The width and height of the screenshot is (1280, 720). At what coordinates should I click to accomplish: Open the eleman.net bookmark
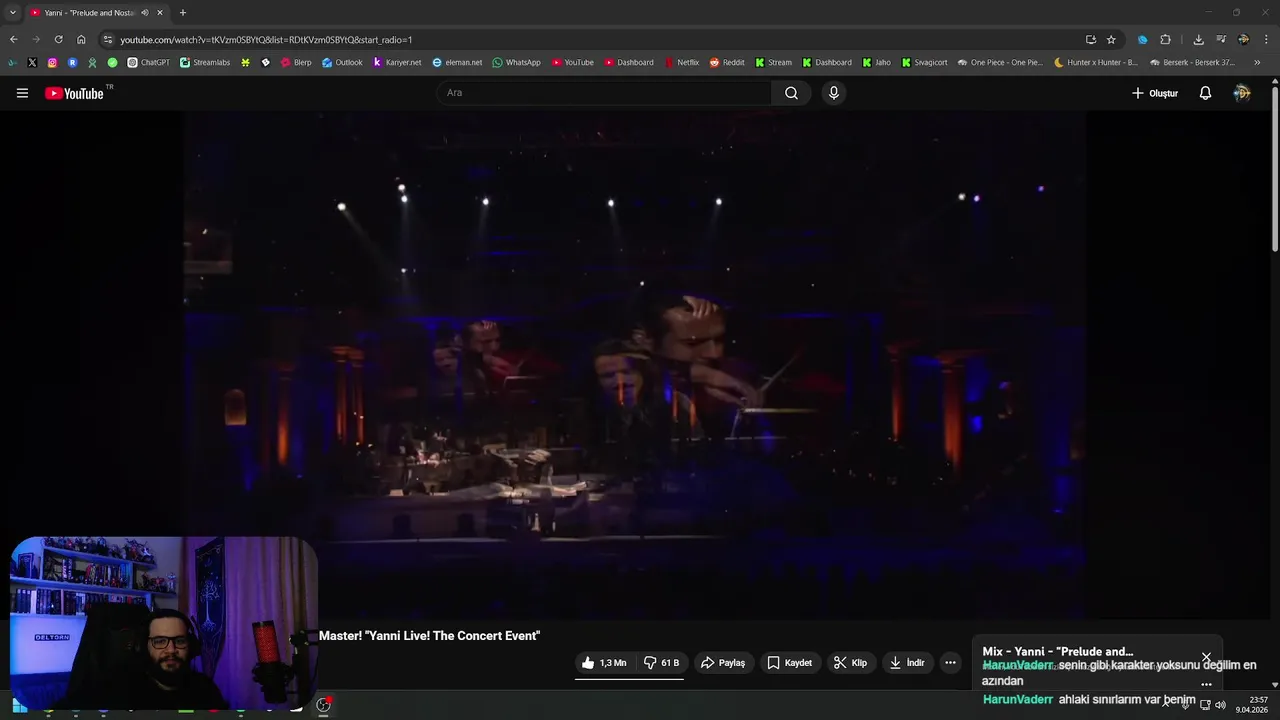click(x=457, y=62)
